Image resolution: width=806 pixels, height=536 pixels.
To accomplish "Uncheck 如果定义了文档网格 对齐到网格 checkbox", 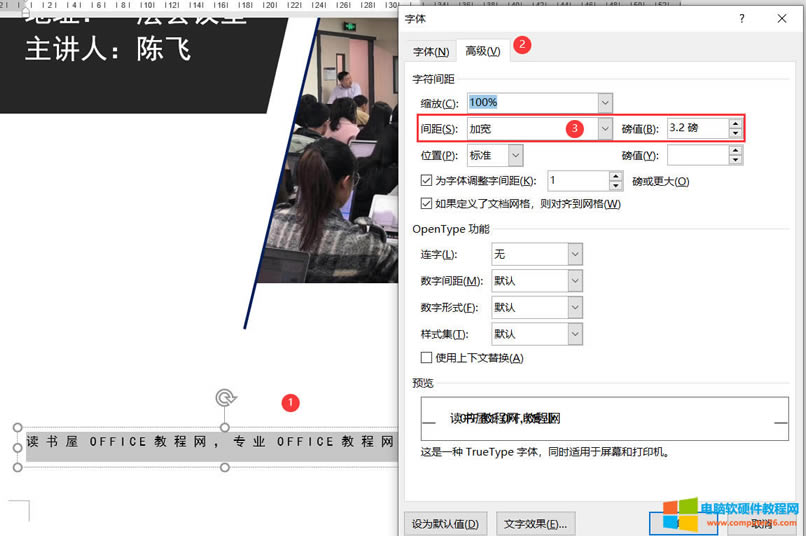I will point(427,204).
